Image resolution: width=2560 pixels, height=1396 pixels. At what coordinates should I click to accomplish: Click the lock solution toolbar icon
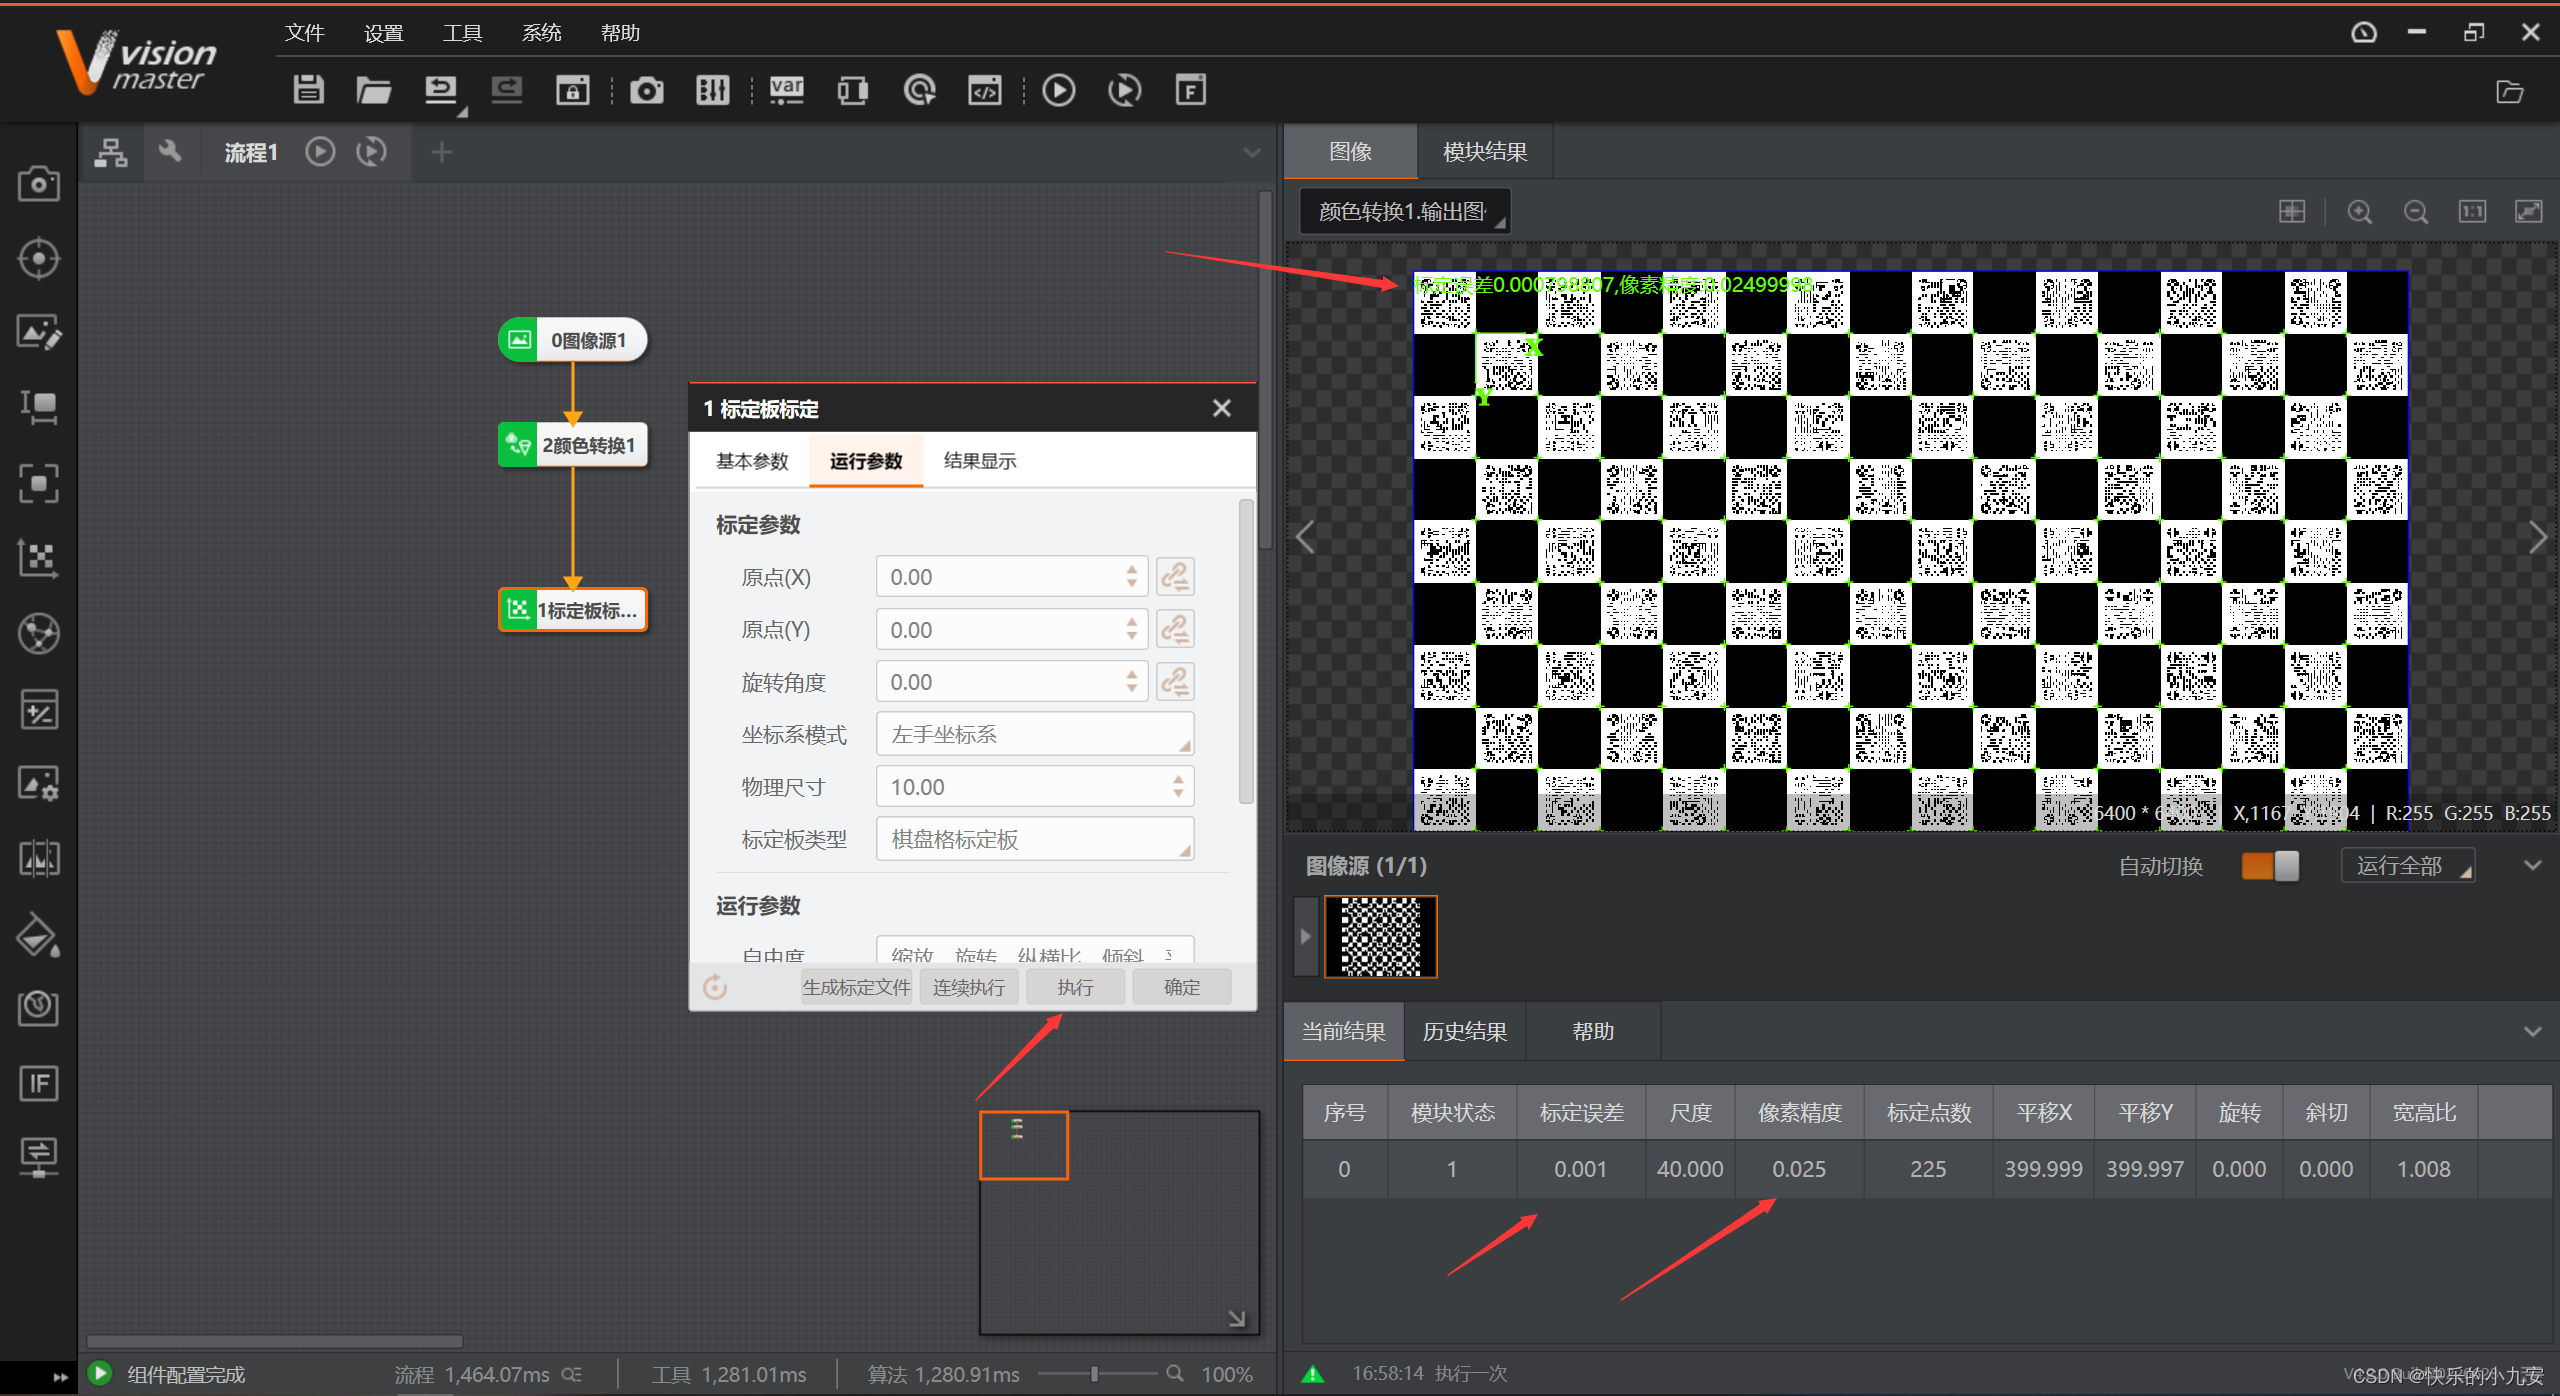573,90
